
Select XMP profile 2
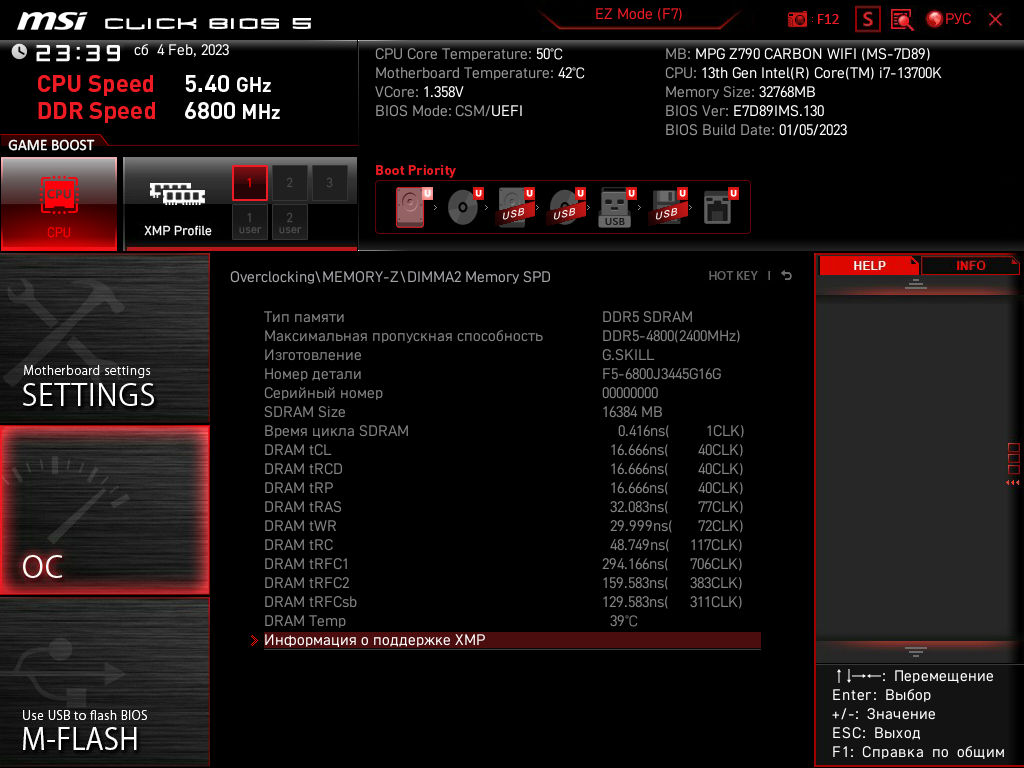289,183
